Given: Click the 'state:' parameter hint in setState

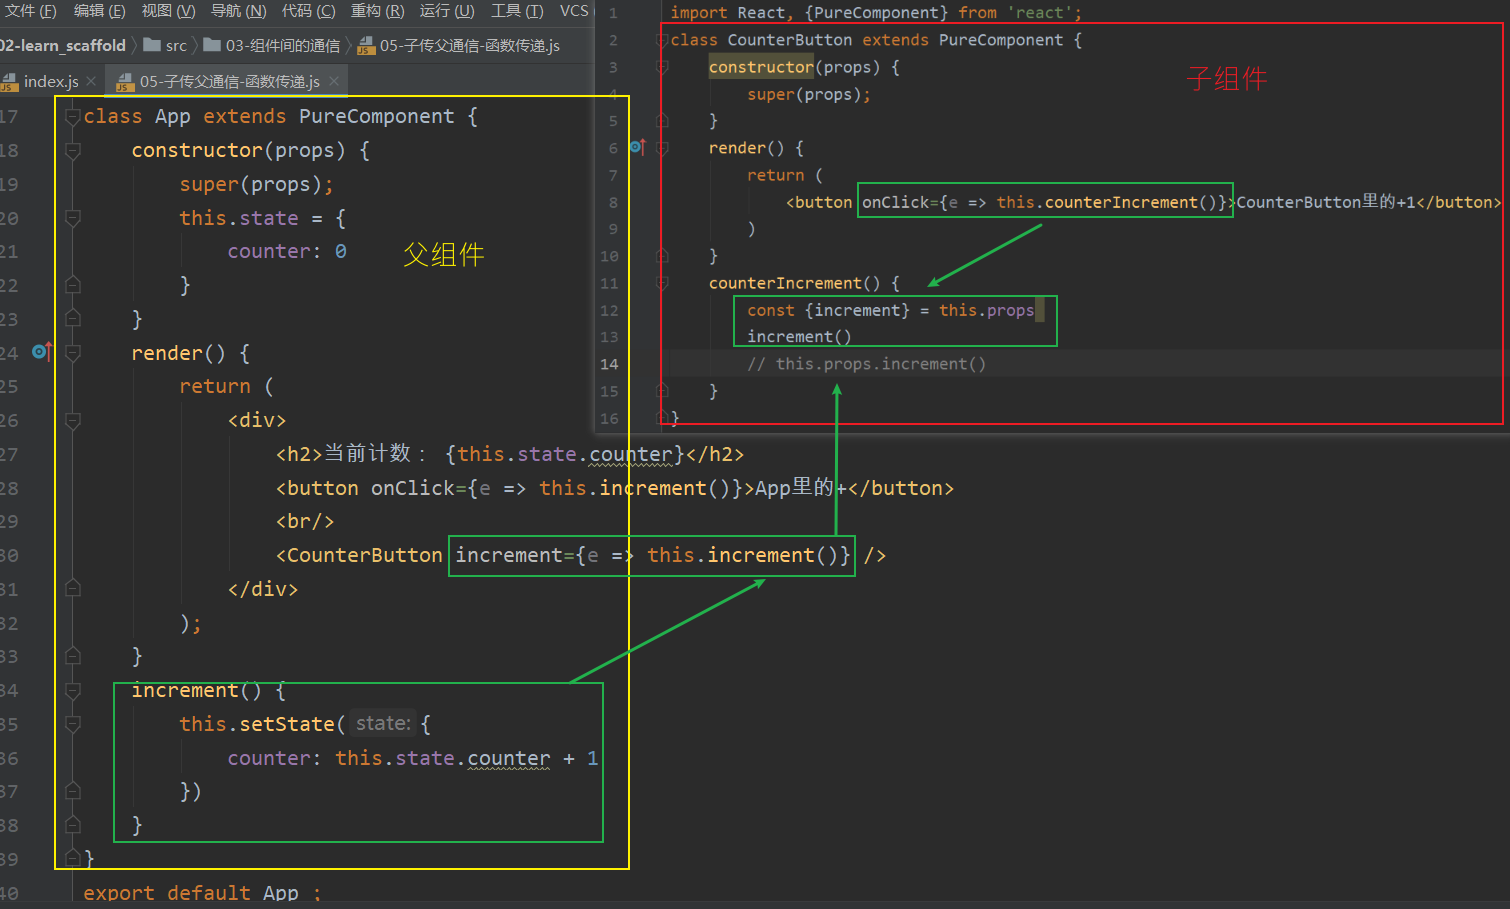Looking at the screenshot, I should click(x=383, y=723).
